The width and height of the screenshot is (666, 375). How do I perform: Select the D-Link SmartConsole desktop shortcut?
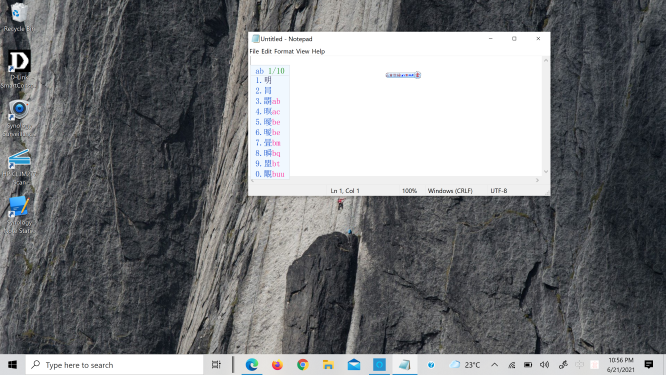pyautogui.click(x=19, y=69)
